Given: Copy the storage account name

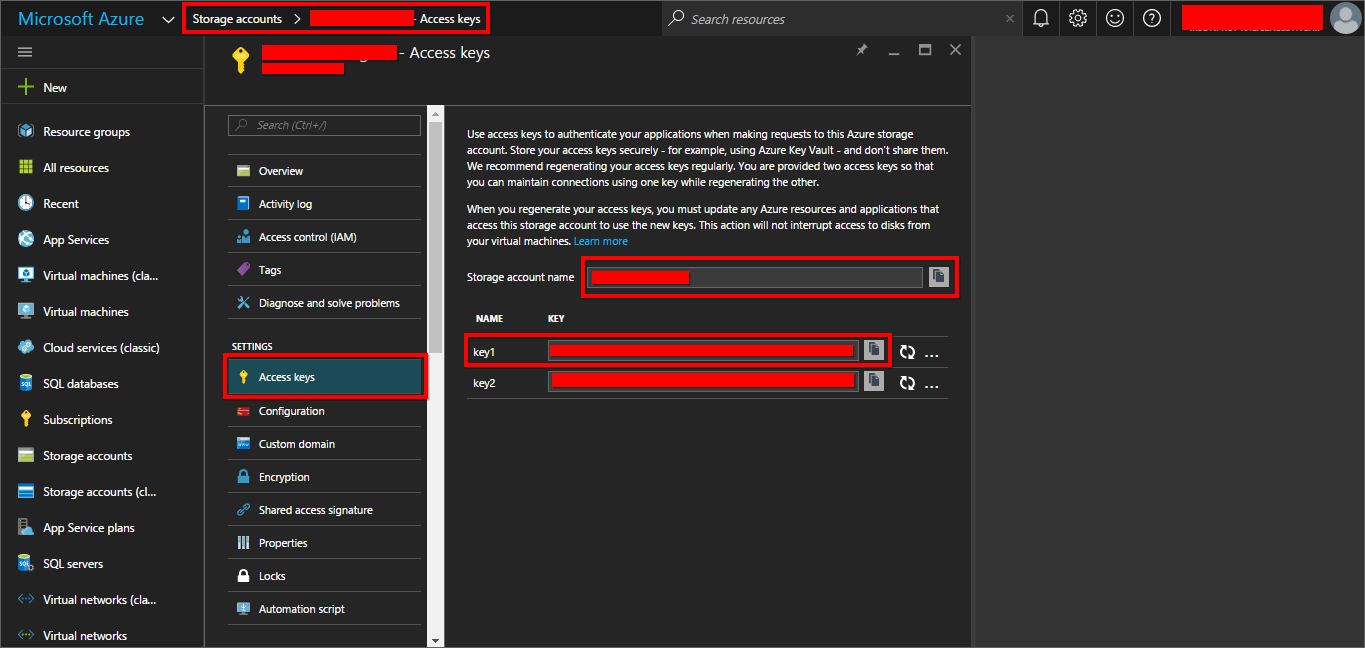Looking at the screenshot, I should coord(938,277).
